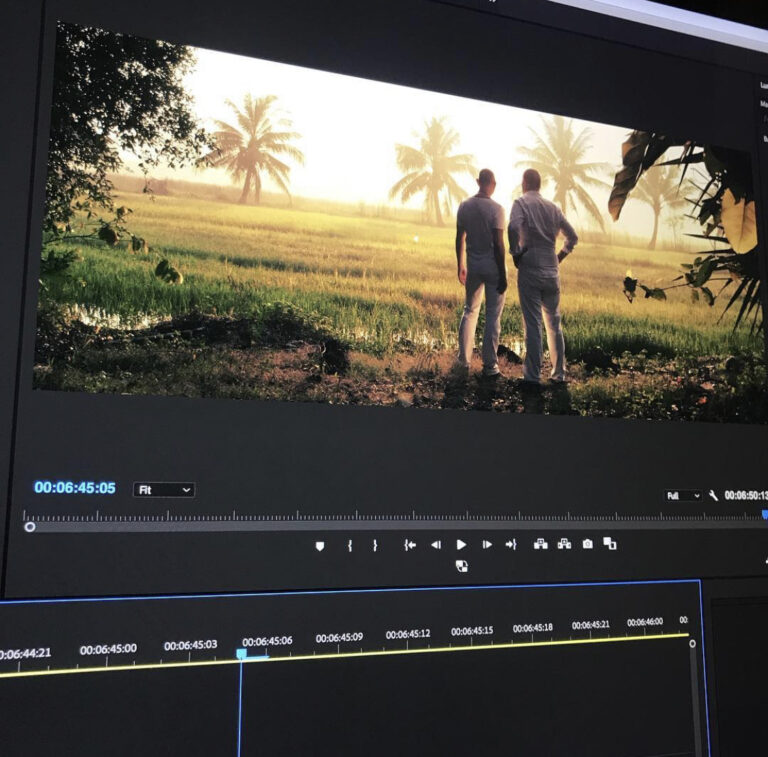
Task: Click the zoom scroll bar's round left handle
Action: point(30,527)
